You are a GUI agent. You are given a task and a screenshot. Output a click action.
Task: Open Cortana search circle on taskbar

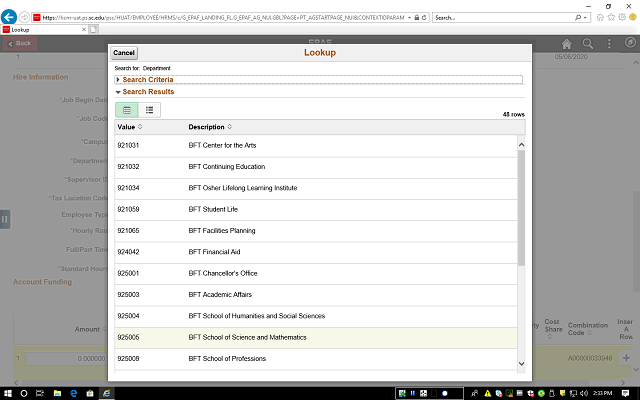[24, 393]
